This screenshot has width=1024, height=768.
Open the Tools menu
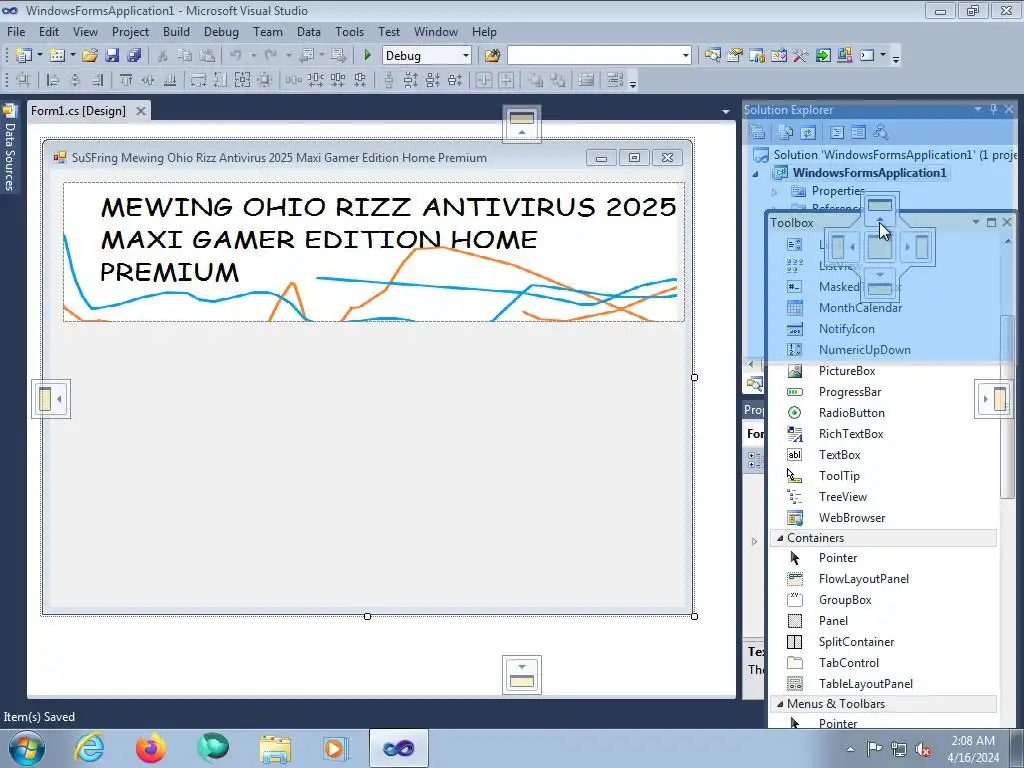[x=349, y=31]
